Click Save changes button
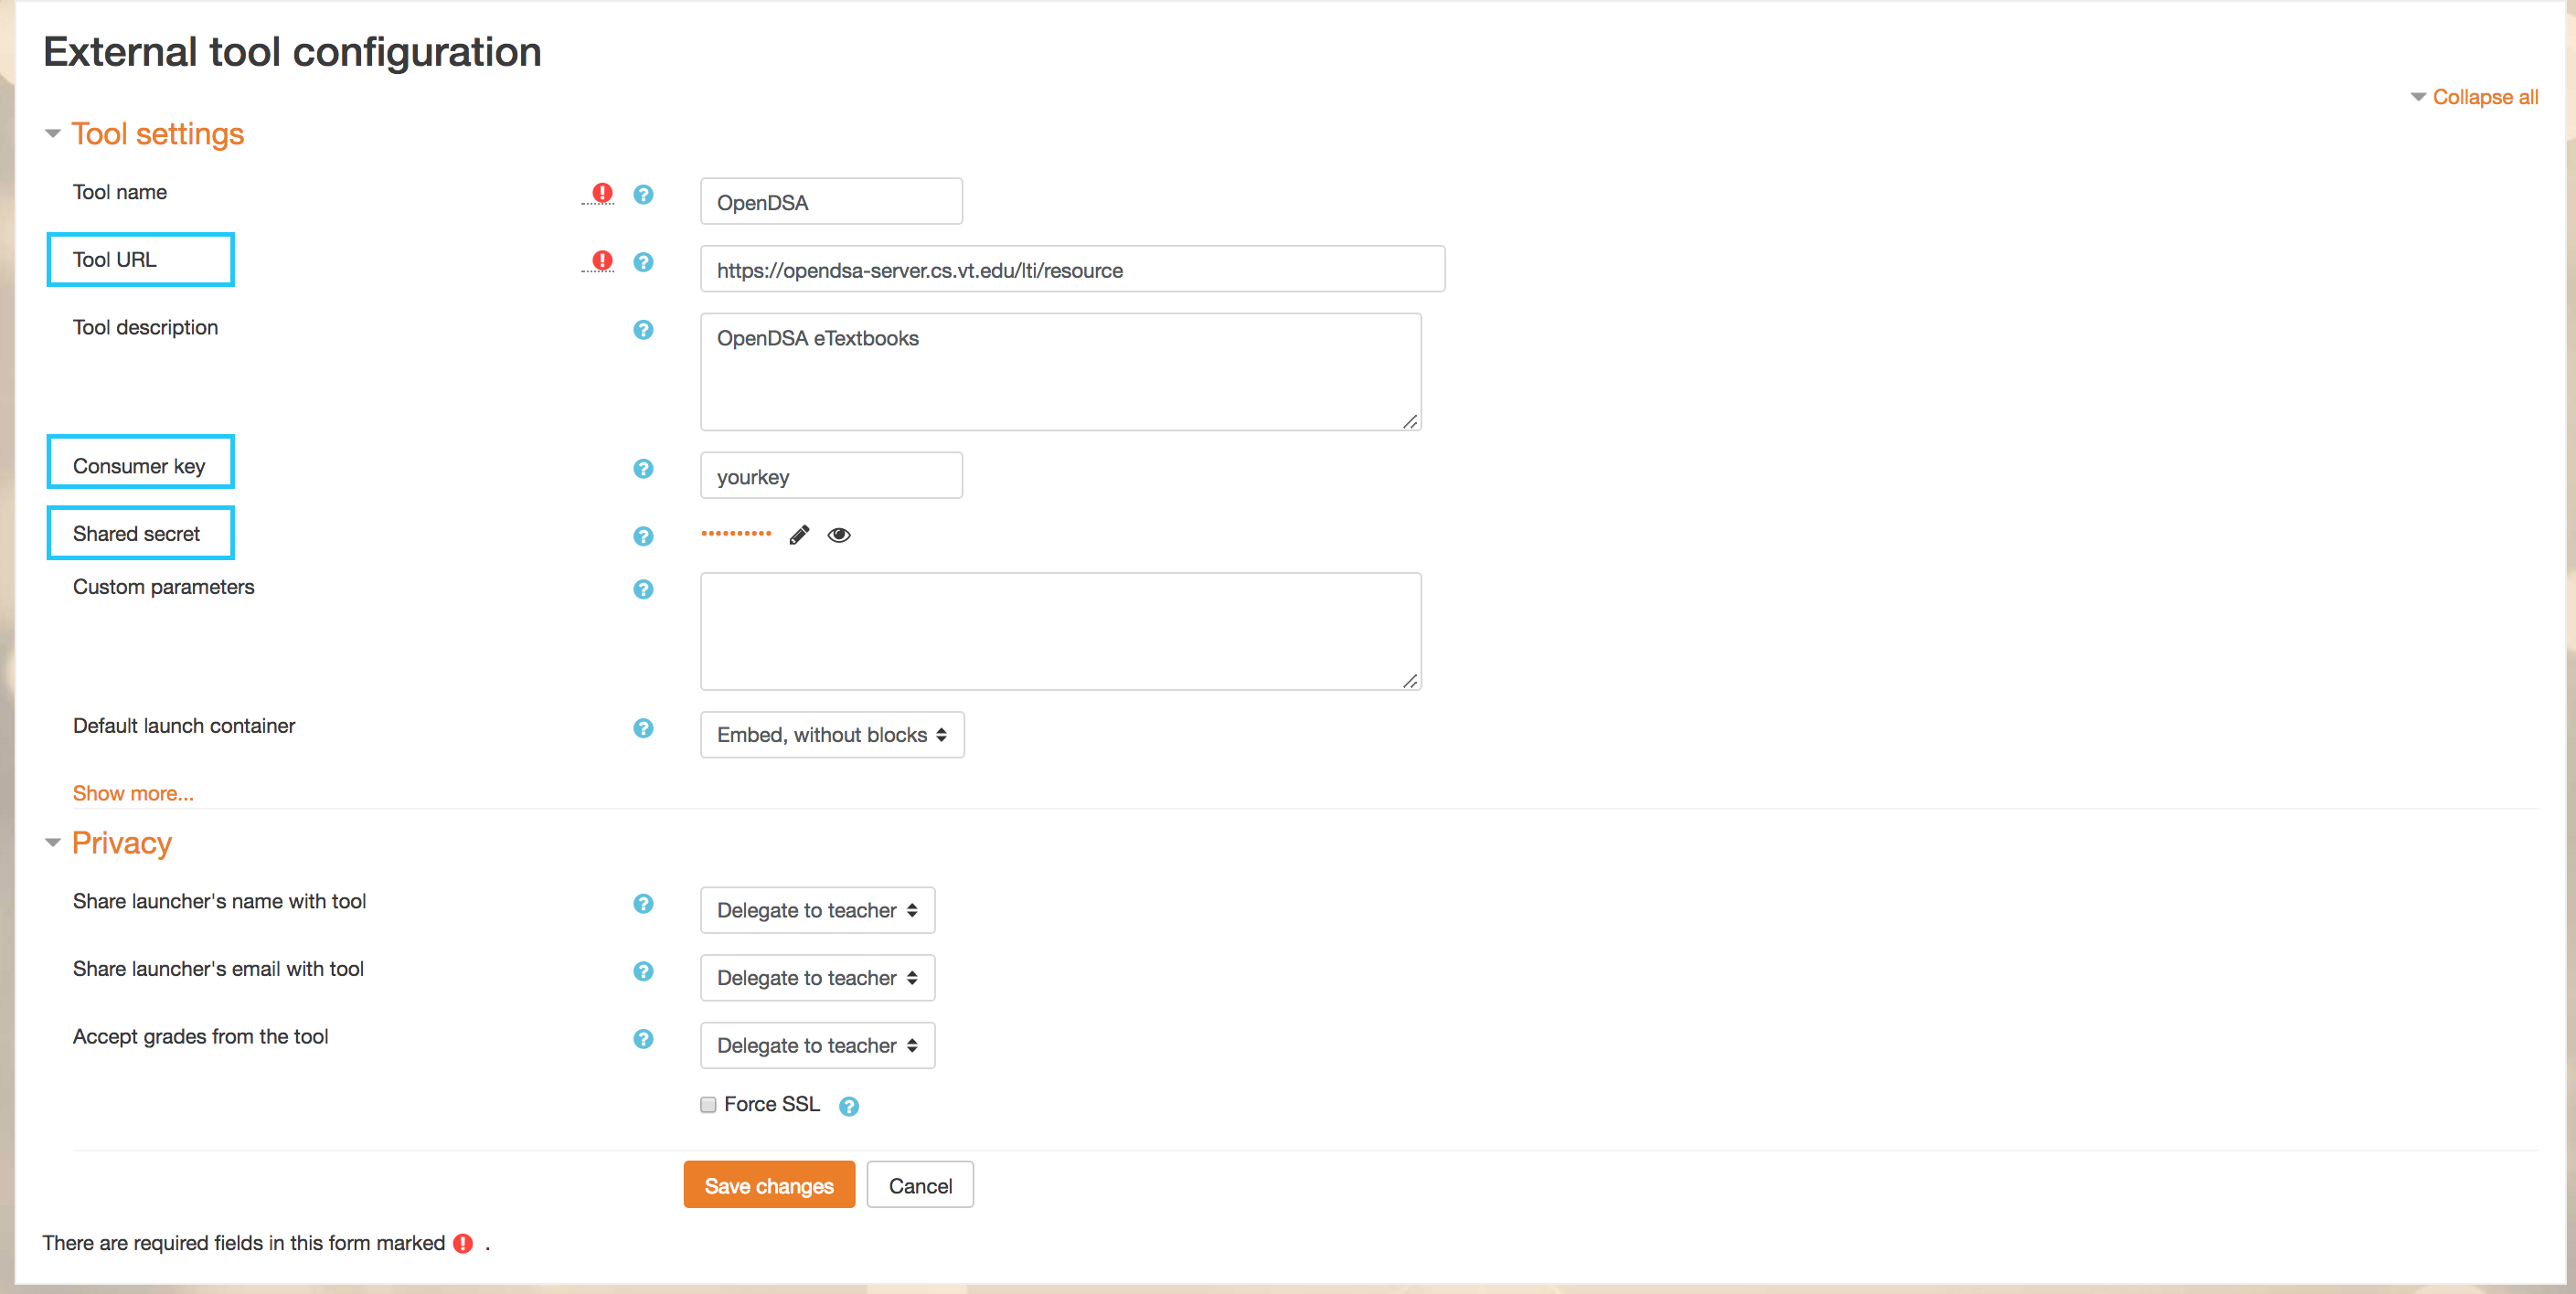The image size is (2576, 1294). 769,1185
